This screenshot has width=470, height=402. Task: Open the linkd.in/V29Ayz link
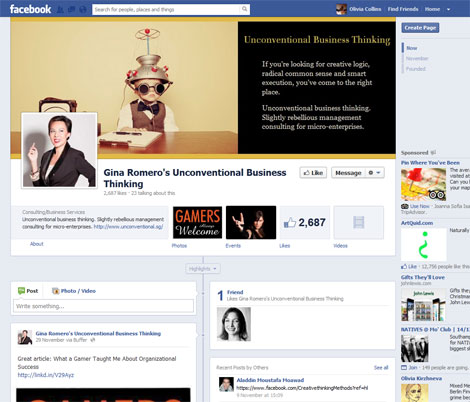coord(46,375)
